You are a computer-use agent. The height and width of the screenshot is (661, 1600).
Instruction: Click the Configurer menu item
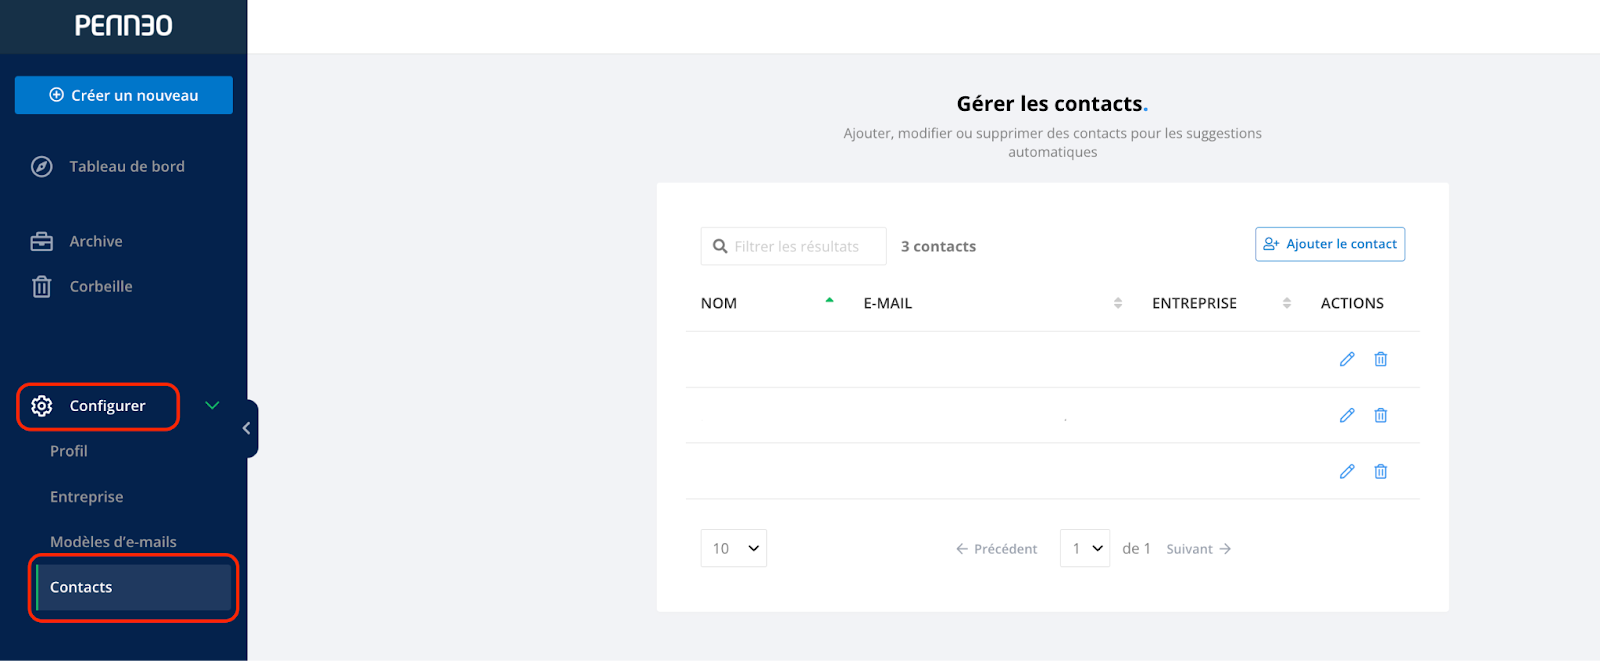click(107, 406)
